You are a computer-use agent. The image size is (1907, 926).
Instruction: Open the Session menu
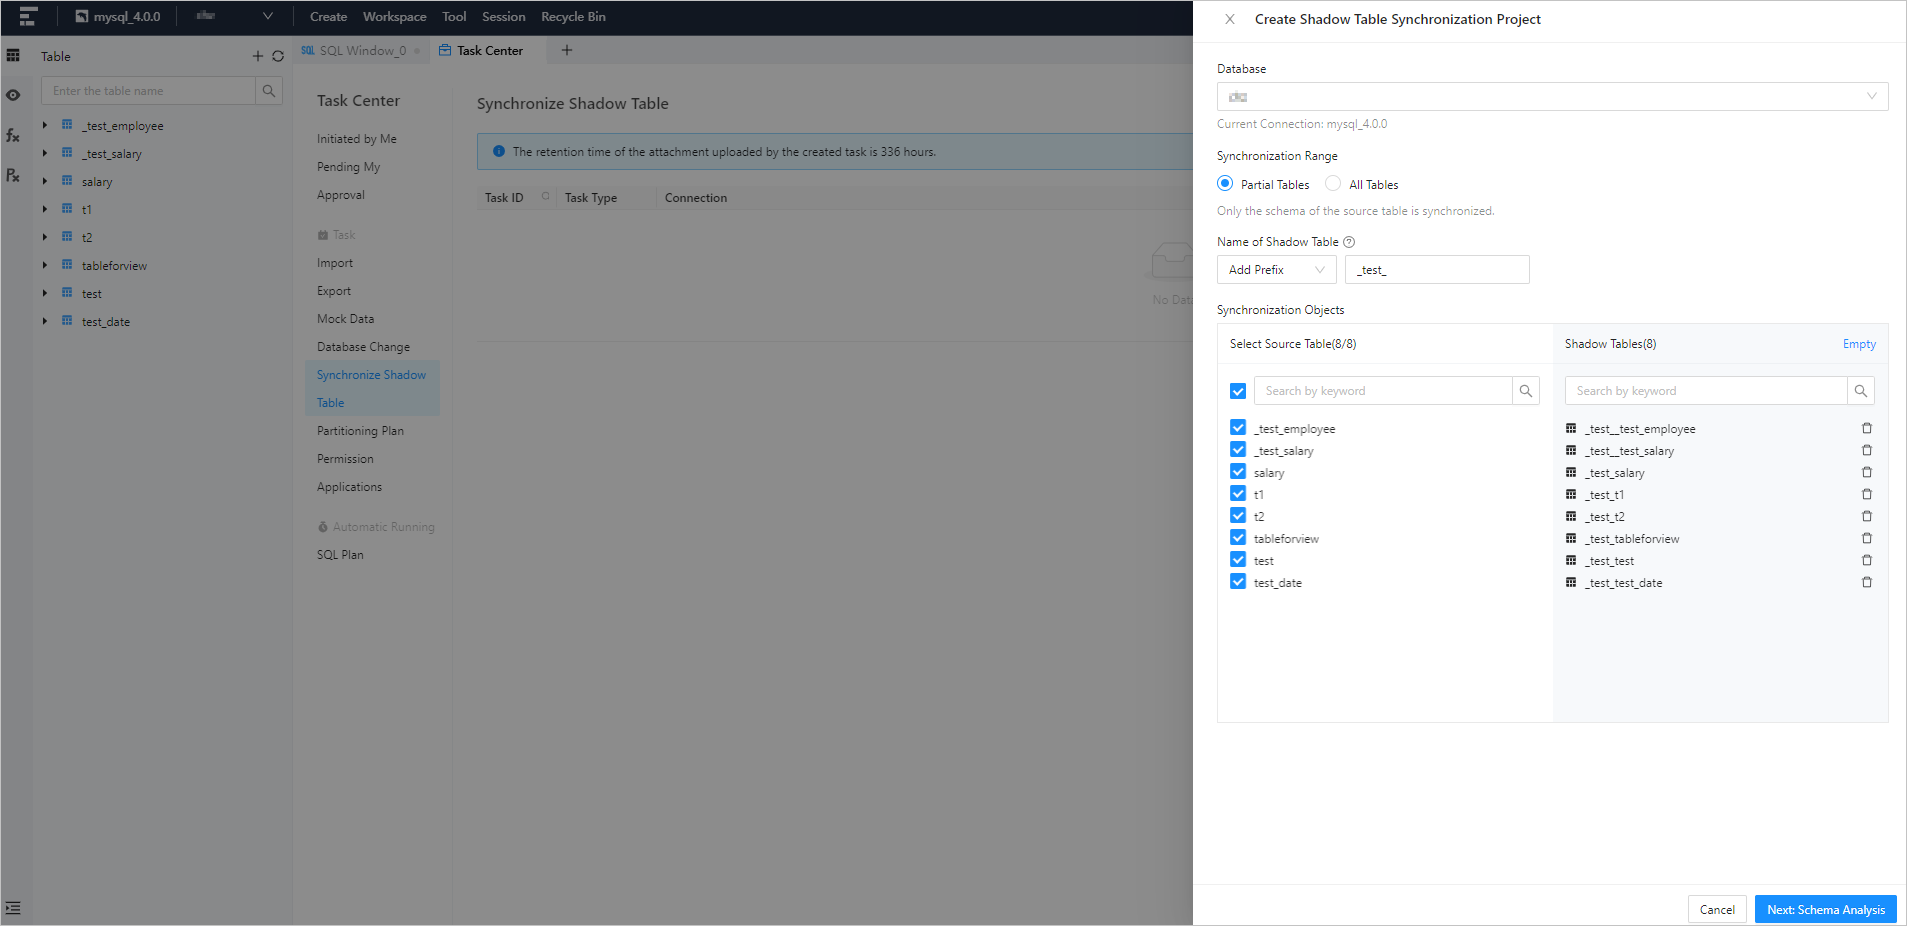[503, 17]
